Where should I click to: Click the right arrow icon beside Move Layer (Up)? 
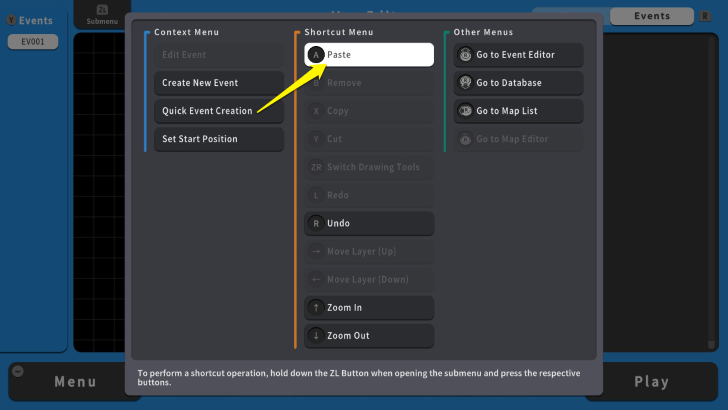tap(316, 252)
